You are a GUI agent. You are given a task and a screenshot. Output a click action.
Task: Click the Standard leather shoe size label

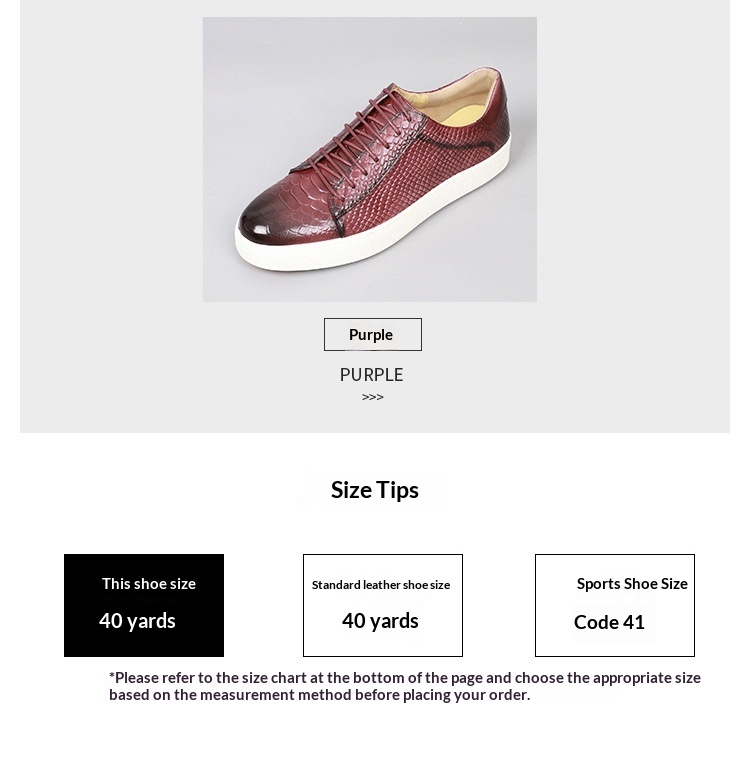click(381, 585)
